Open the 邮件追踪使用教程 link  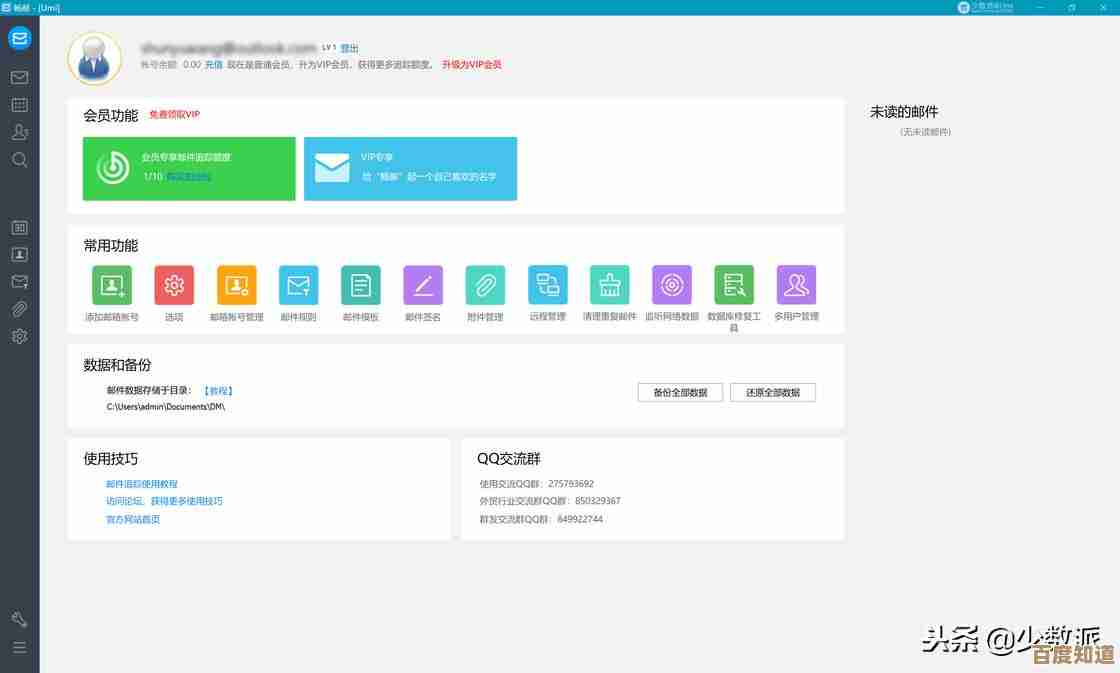pos(142,484)
